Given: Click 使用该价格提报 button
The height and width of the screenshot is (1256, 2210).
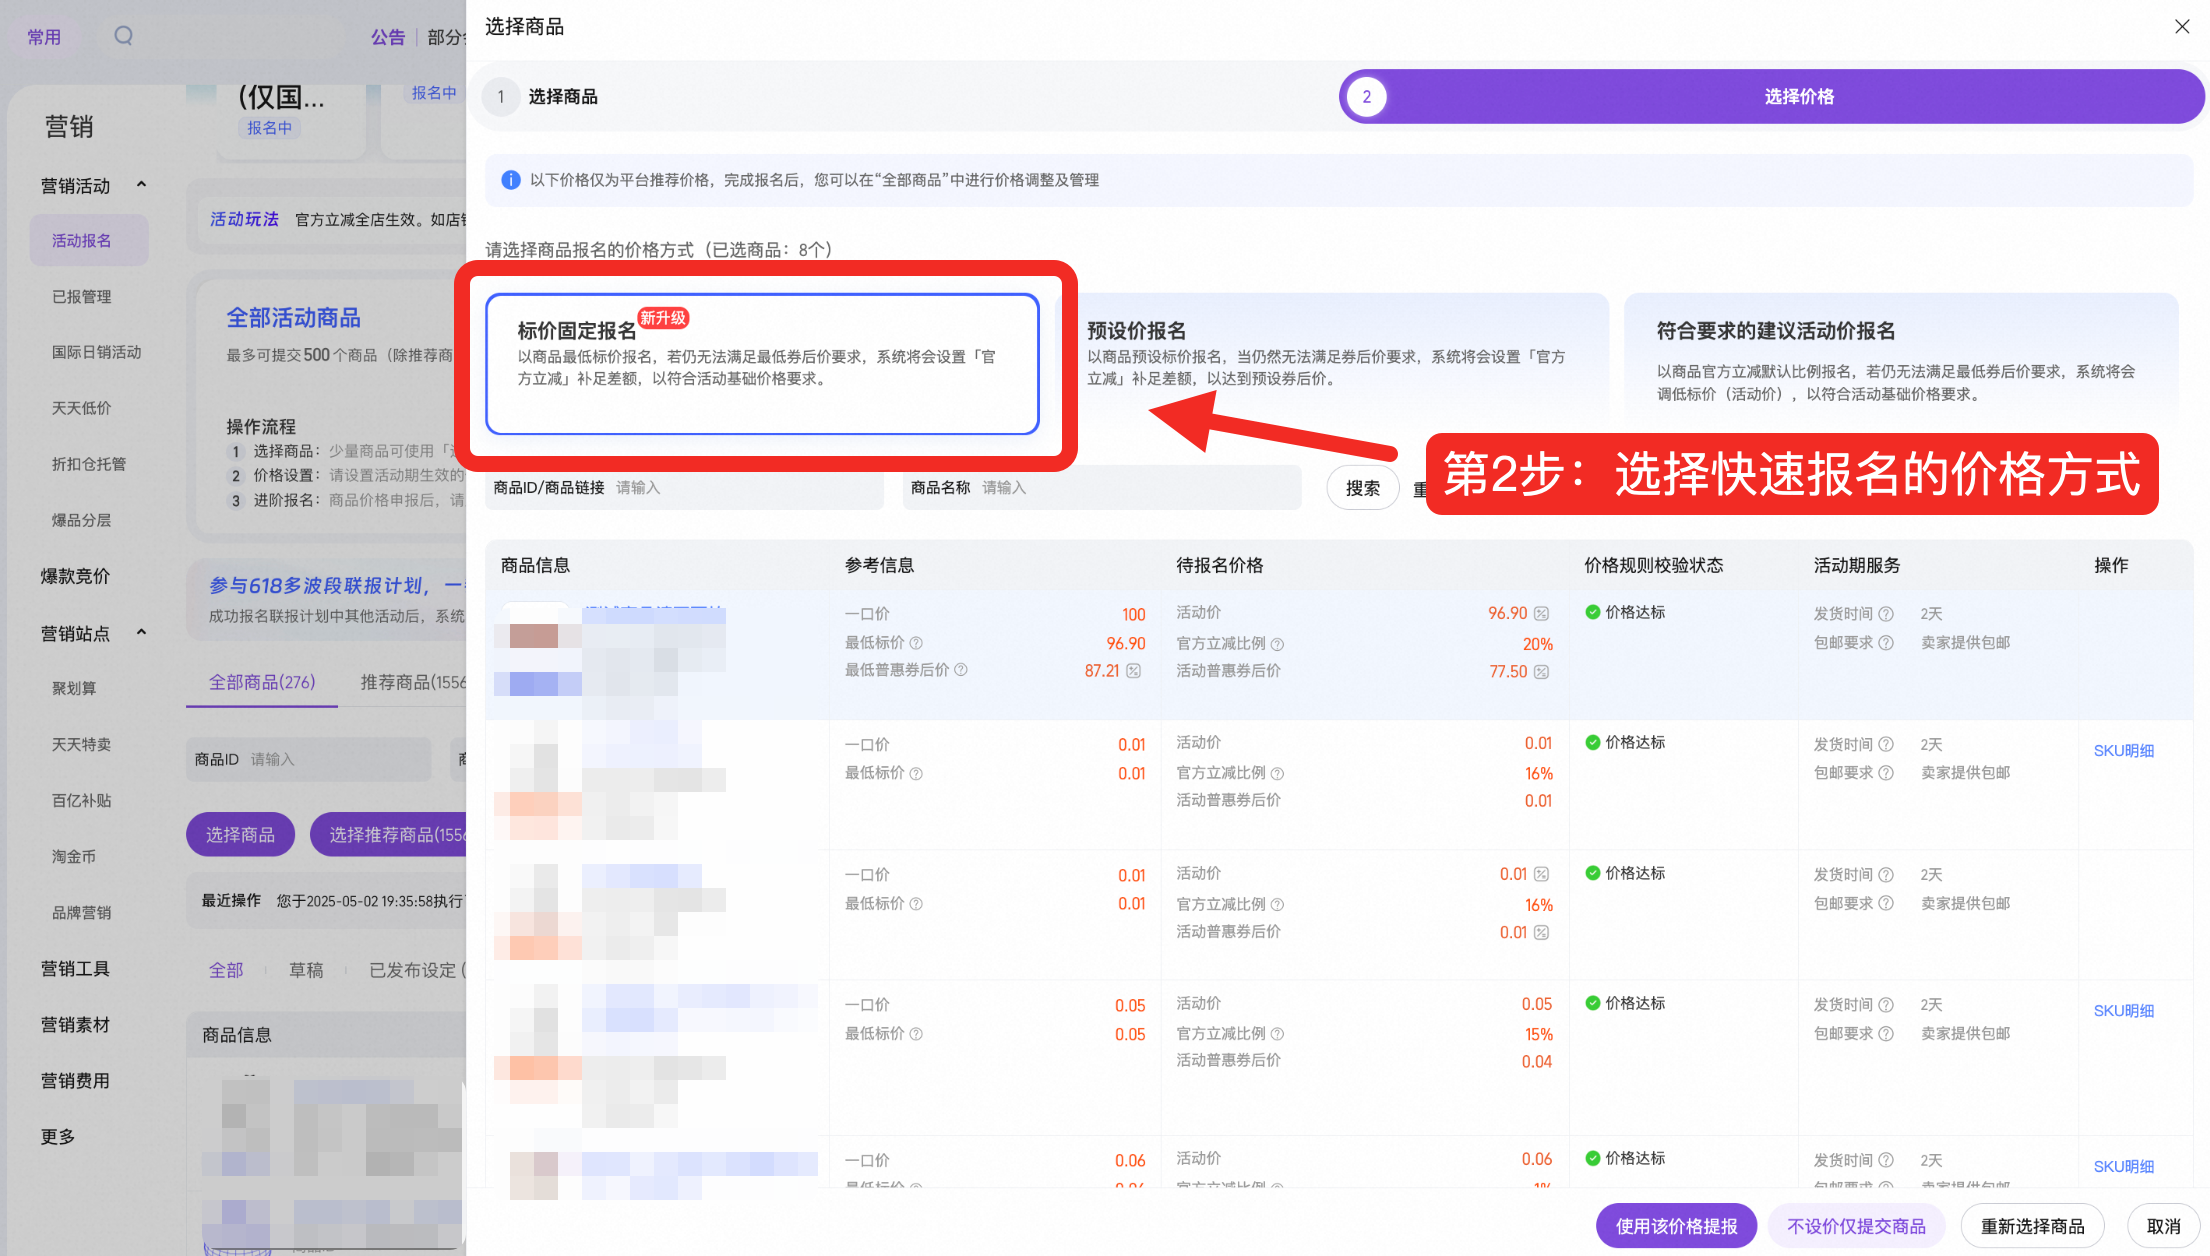Looking at the screenshot, I should (x=1676, y=1226).
